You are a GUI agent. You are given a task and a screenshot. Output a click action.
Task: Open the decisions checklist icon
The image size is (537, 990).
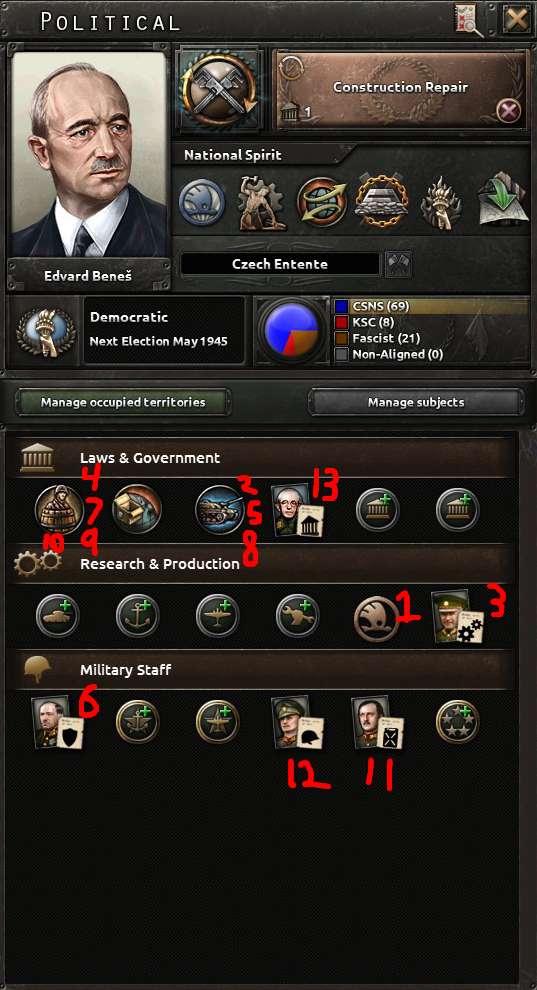tap(469, 20)
